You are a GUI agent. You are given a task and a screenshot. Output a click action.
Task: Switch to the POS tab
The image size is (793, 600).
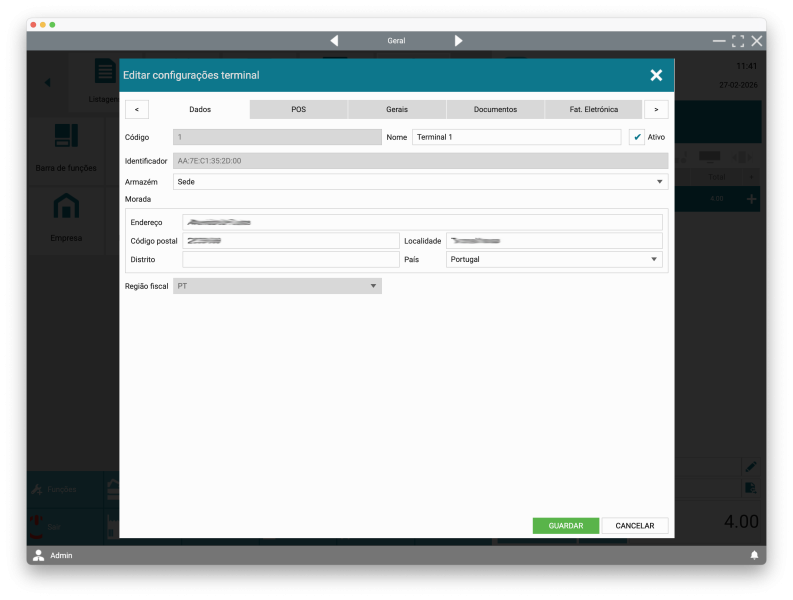(298, 109)
